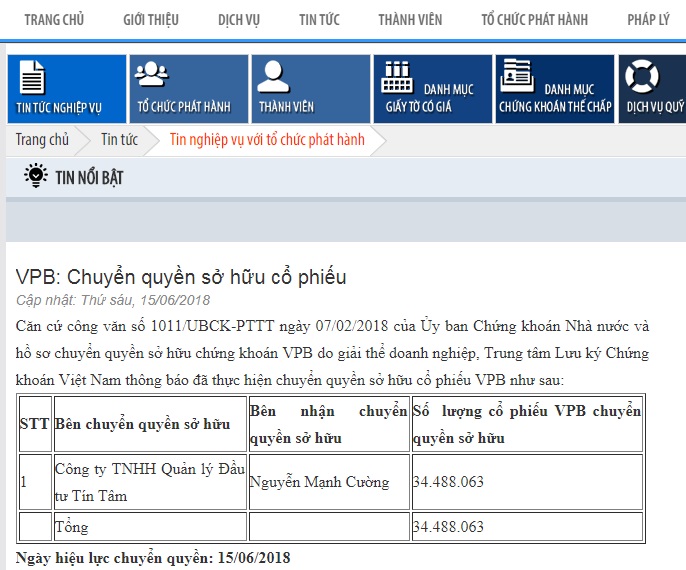Open the TỔ CHỨC PHÁT HÀNH top menu

tap(535, 20)
